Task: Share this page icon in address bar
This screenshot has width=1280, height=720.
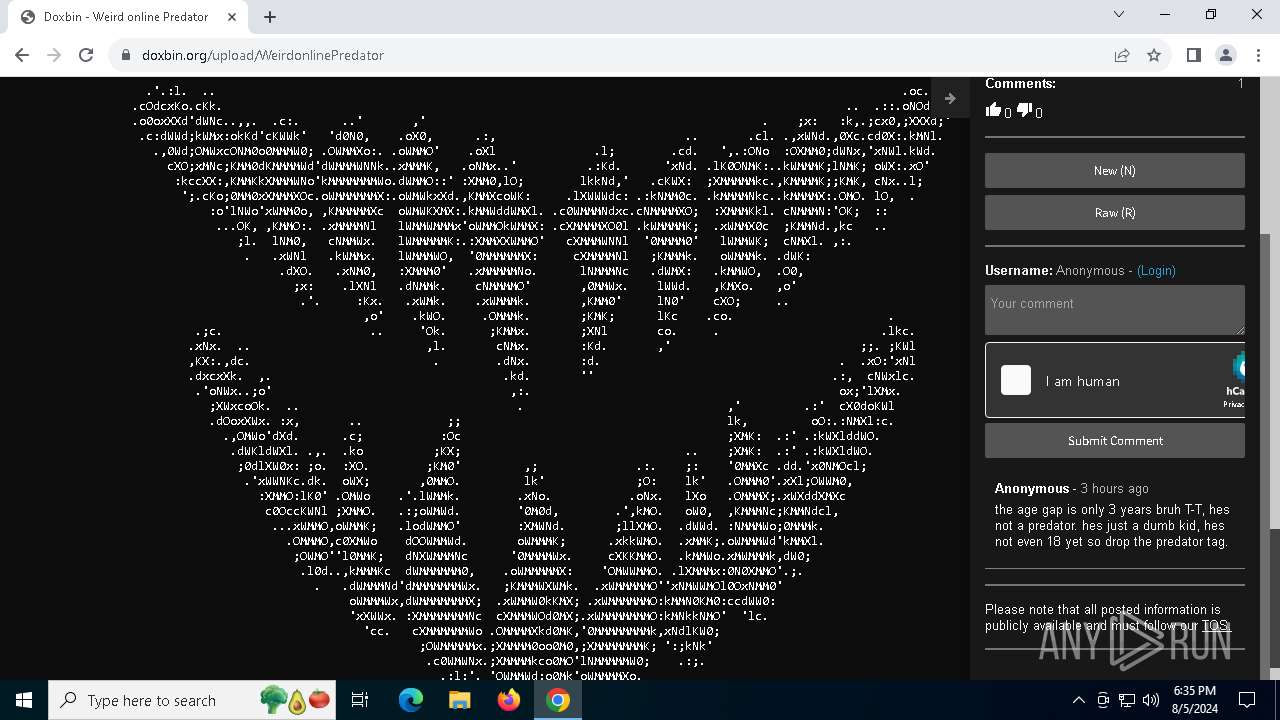Action: click(x=1122, y=55)
